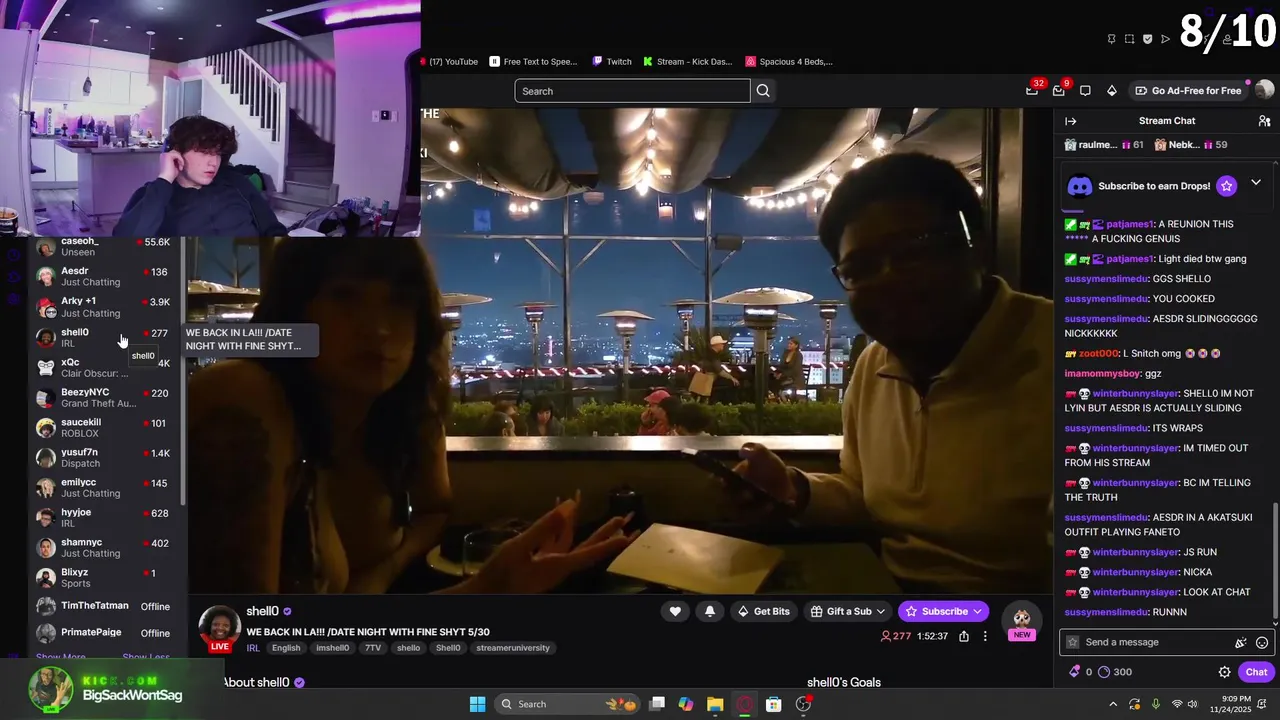The image size is (1280, 720).
Task: Click the Twitch search input field
Action: [632, 91]
